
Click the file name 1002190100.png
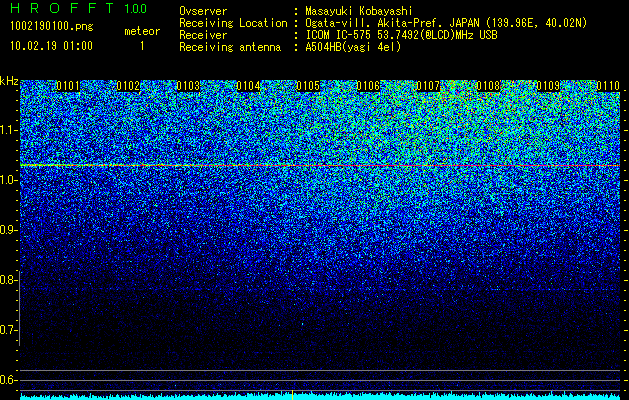pyautogui.click(x=52, y=27)
